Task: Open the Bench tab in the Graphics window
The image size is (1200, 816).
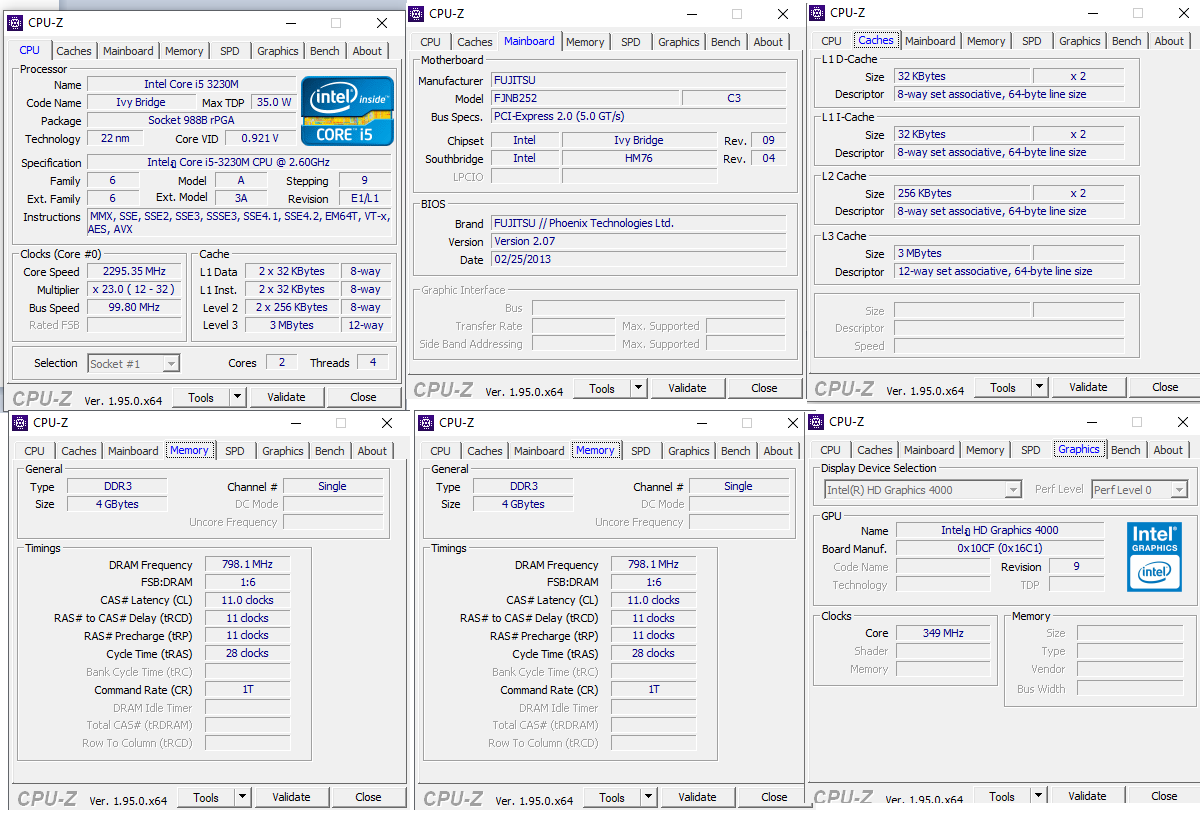Action: (1126, 450)
